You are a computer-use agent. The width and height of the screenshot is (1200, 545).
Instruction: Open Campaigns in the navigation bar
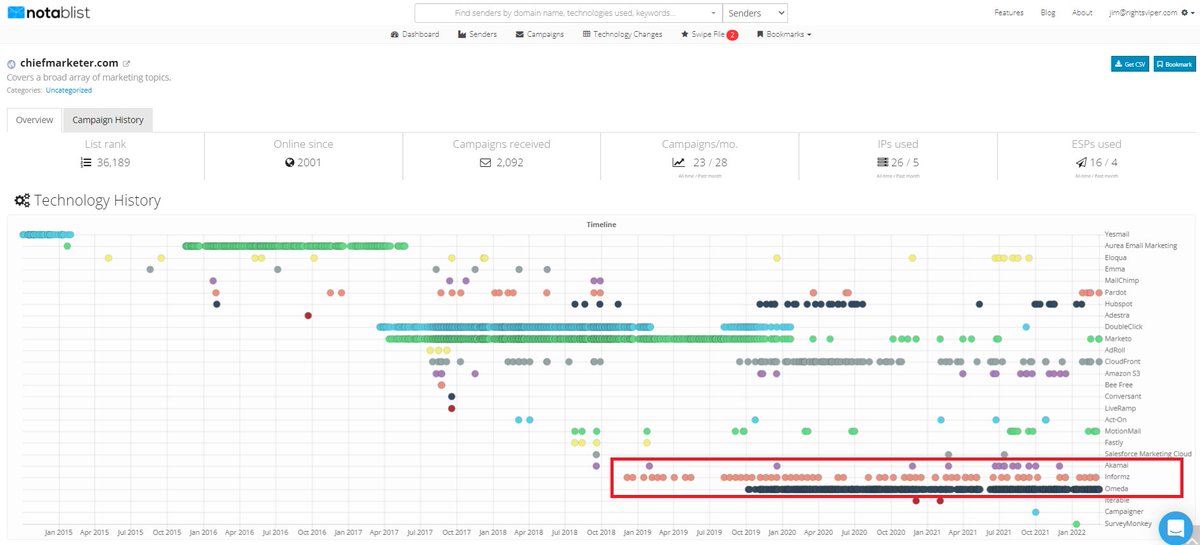(539, 34)
